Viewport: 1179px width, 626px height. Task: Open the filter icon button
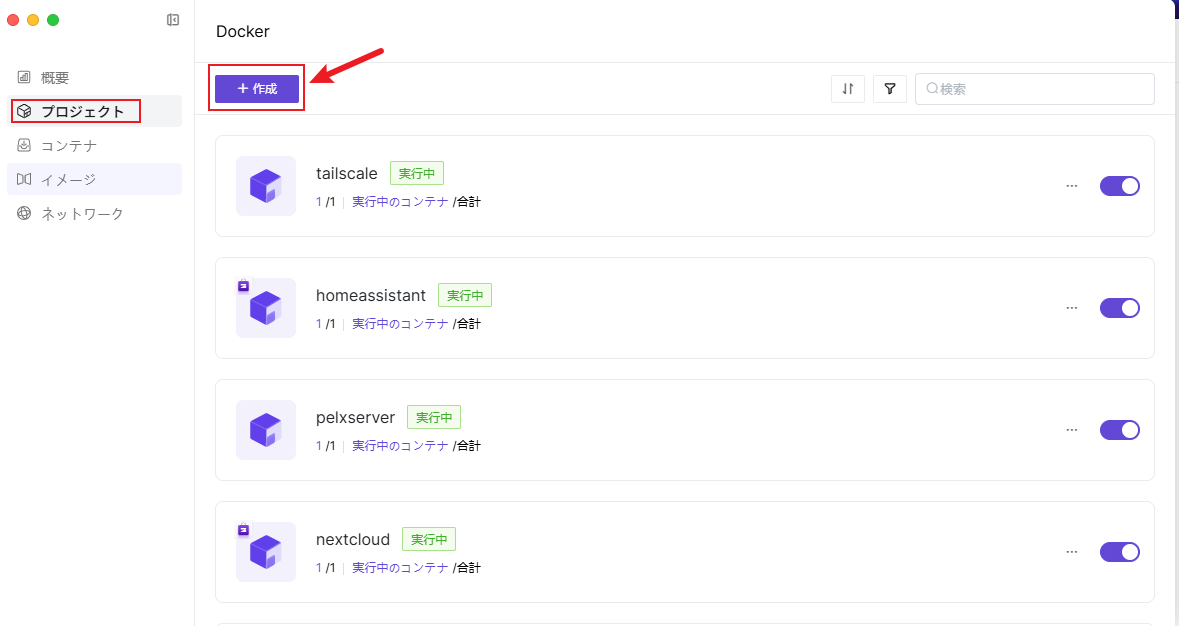click(889, 89)
